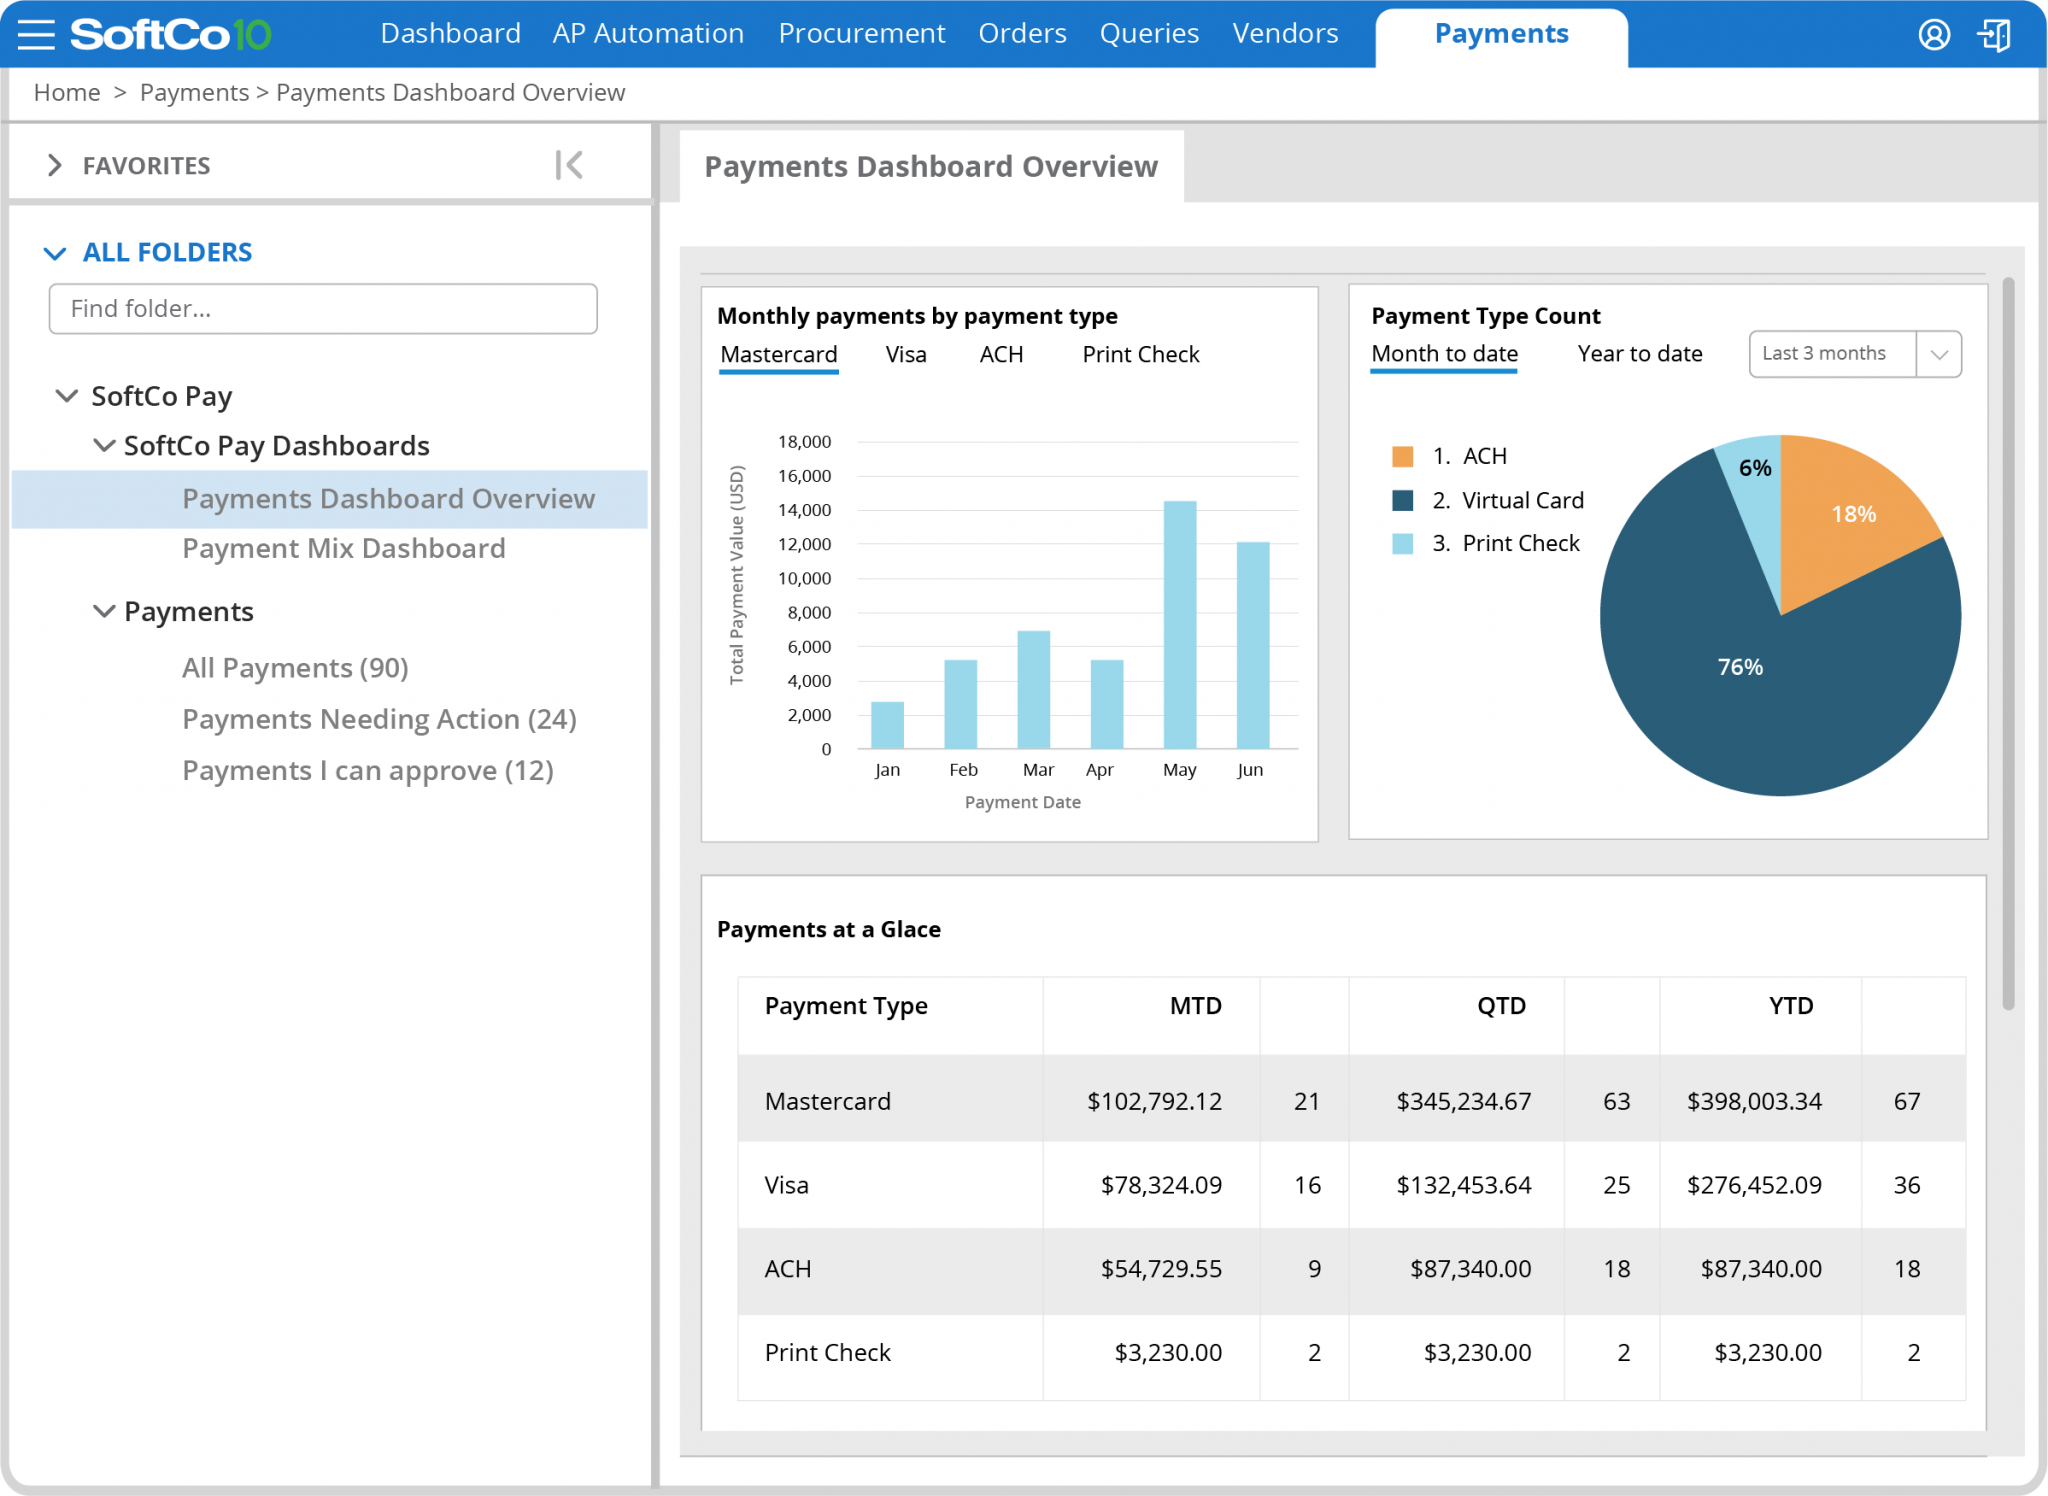
Task: Switch to the Payments tab
Action: 1501,33
